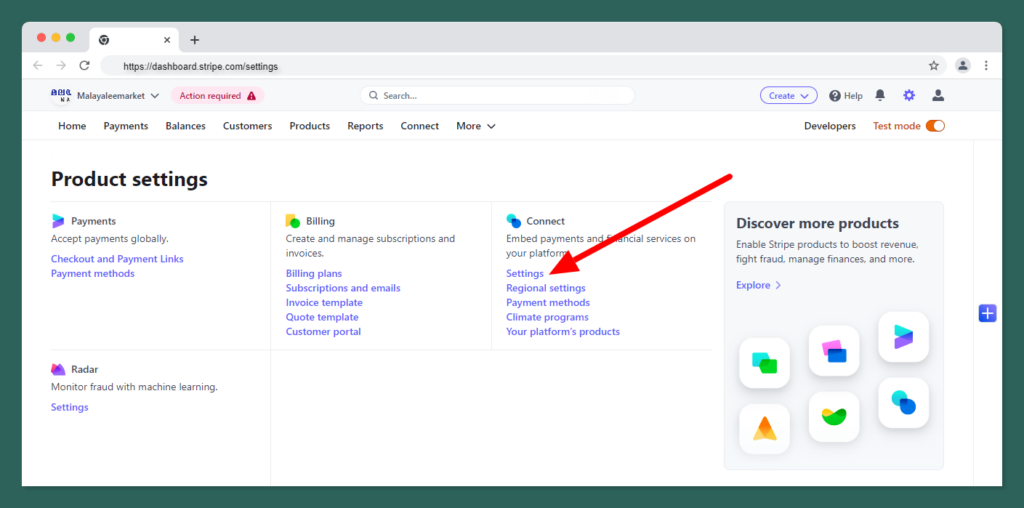Click the Radar product icon
Image resolution: width=1024 pixels, height=508 pixels.
[58, 370]
